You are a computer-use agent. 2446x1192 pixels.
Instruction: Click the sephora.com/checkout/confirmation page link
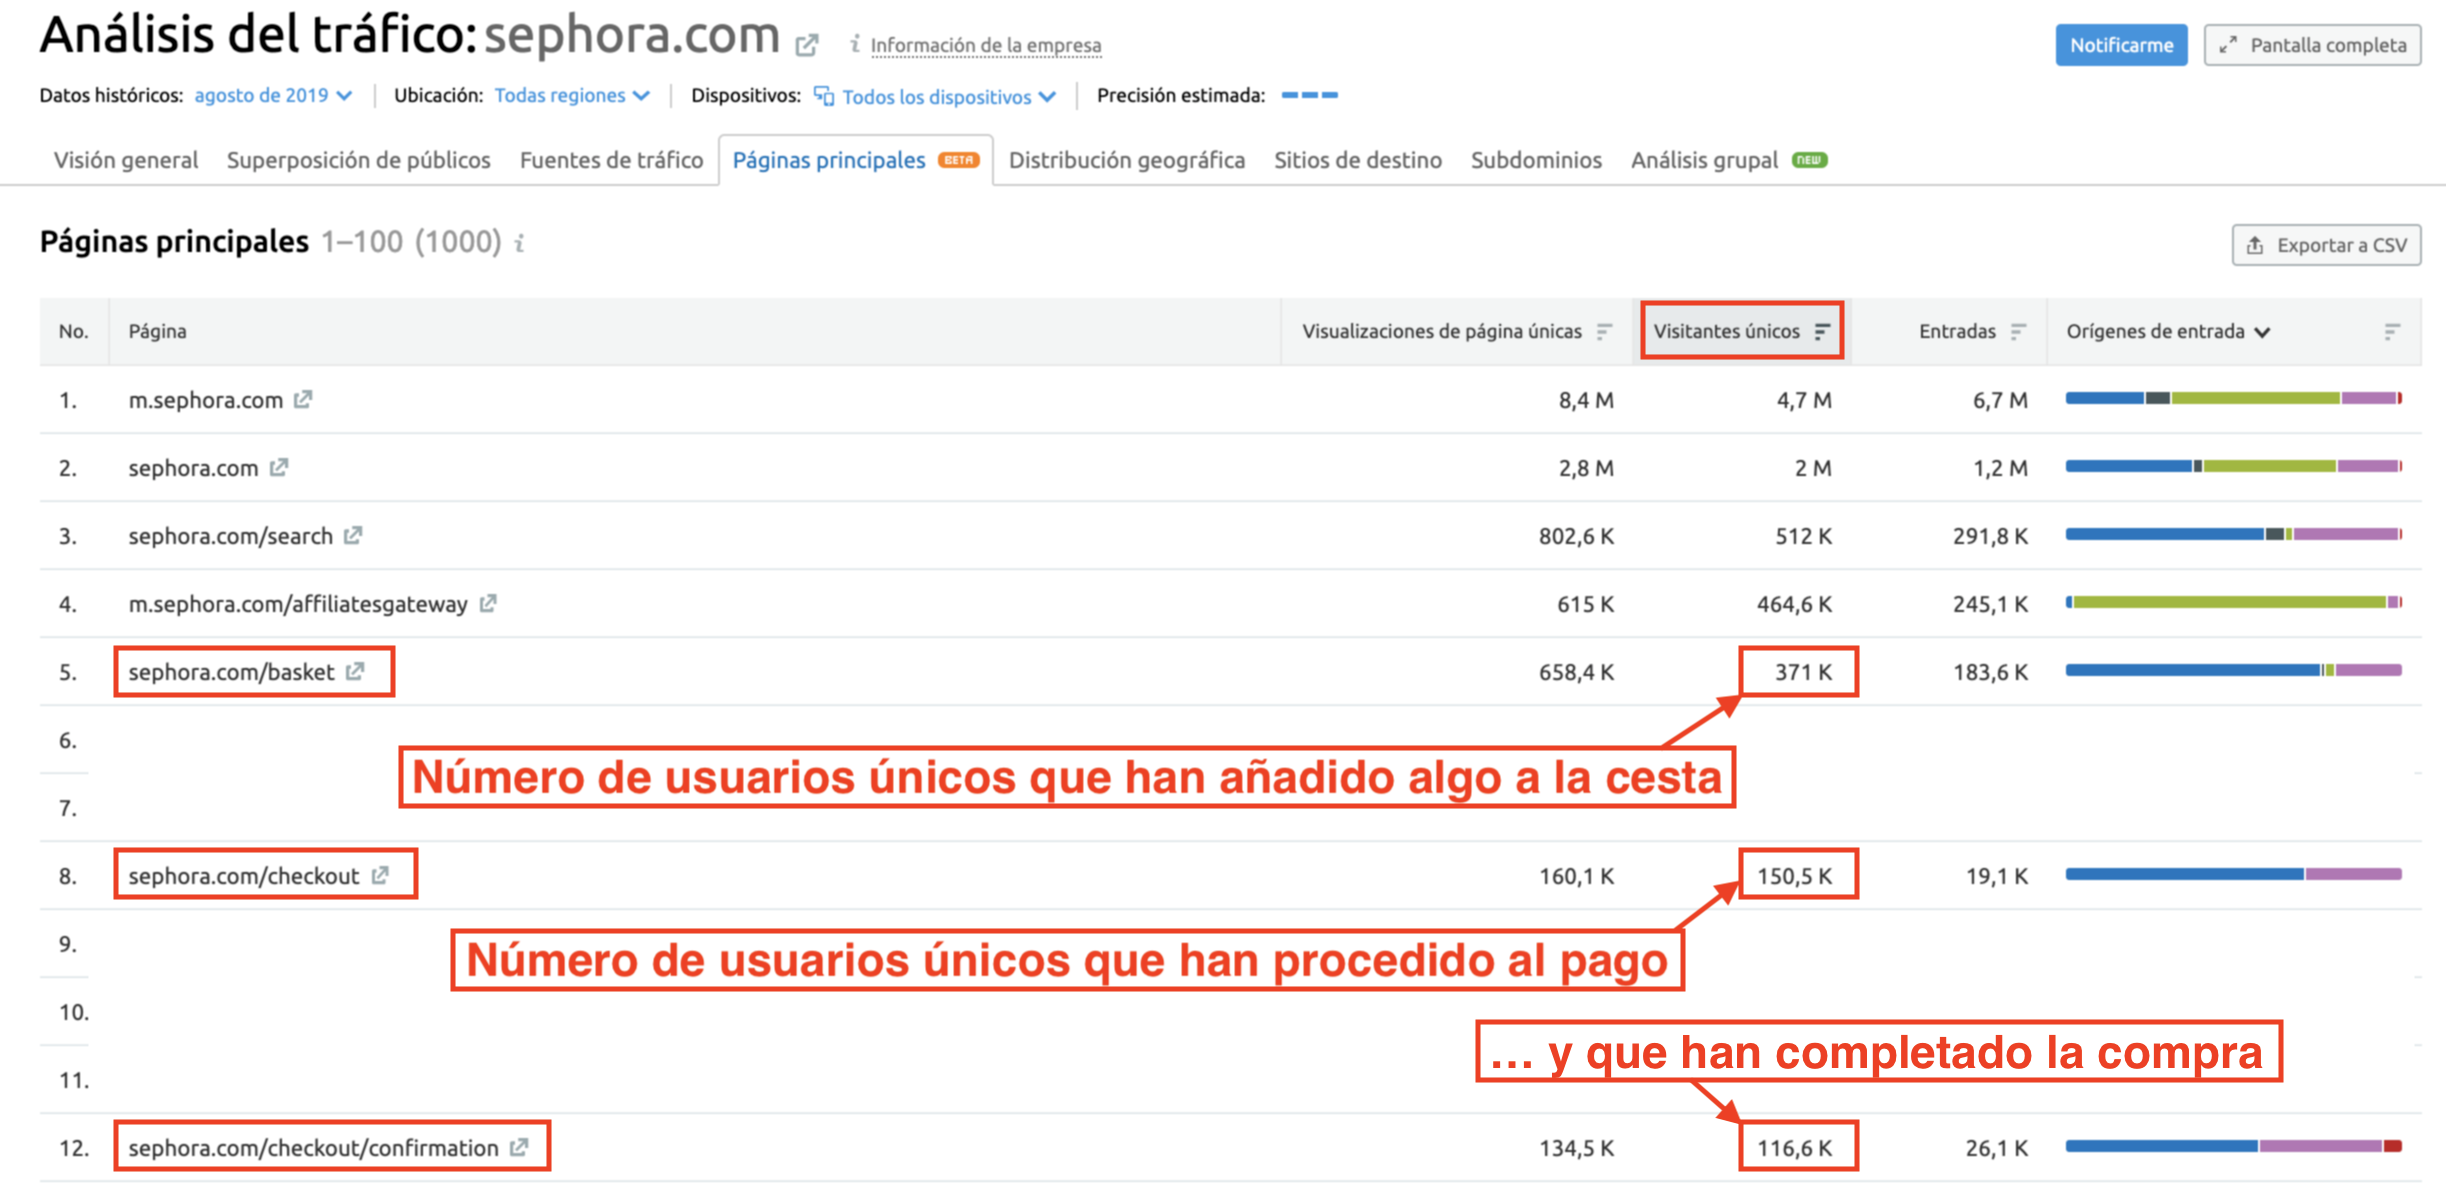[x=313, y=1148]
